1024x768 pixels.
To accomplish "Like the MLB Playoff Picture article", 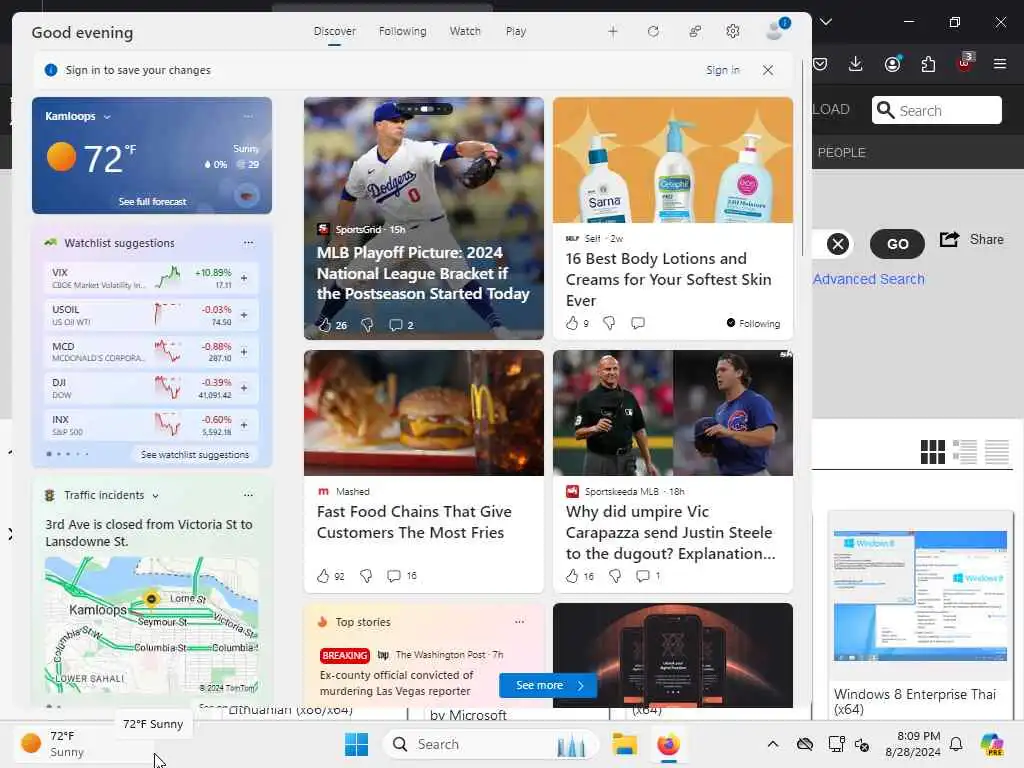I will (325, 325).
